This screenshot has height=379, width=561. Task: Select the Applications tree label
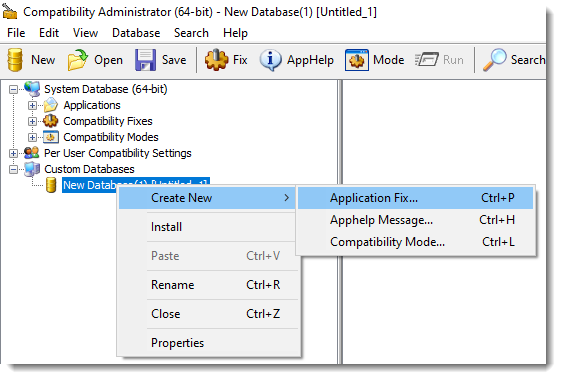point(92,105)
